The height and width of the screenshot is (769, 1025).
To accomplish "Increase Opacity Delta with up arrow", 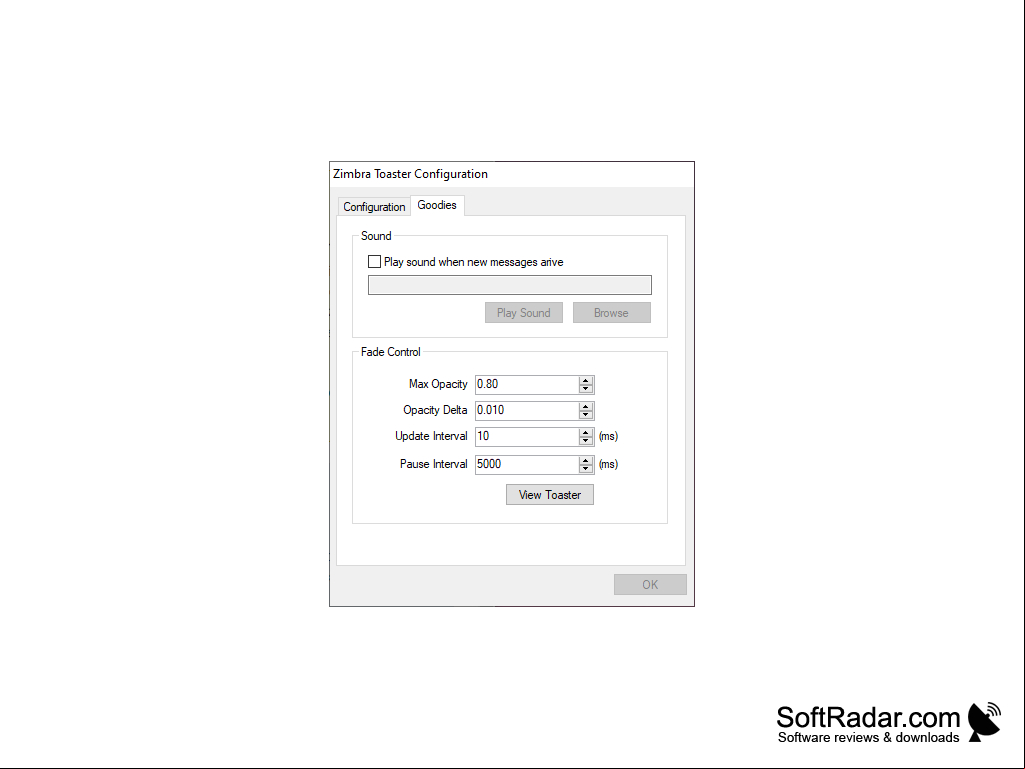I will coord(586,407).
